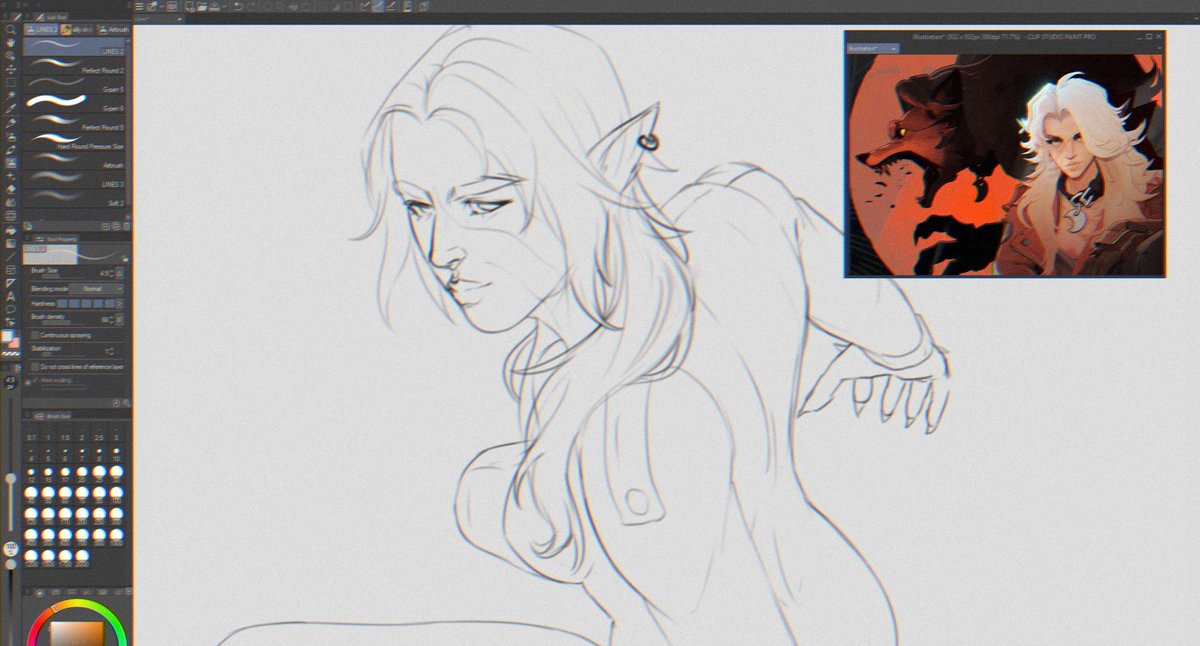
Task: Select the highlighted Airbrush tool
Action: (10, 163)
